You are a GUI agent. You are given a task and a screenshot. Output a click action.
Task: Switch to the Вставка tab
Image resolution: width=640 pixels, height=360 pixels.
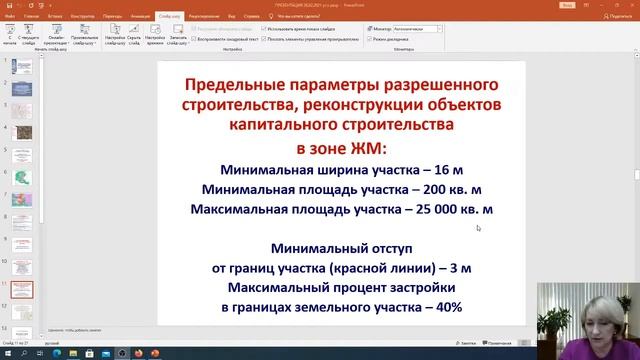(x=55, y=16)
